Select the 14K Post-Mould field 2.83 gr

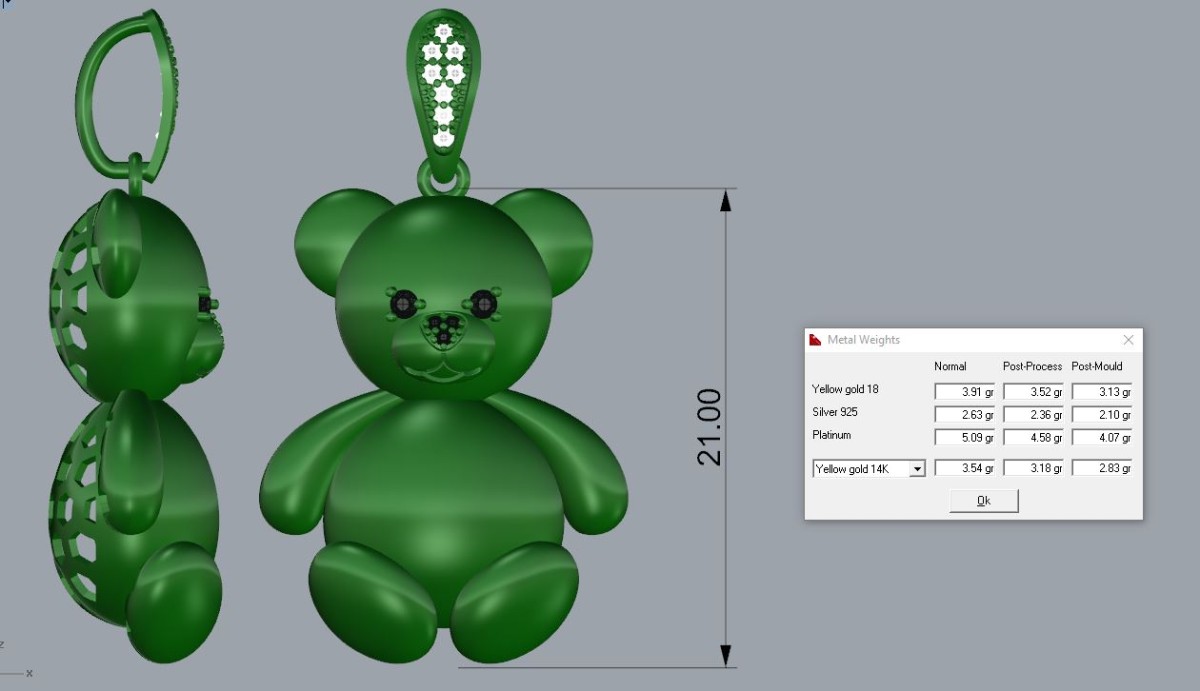1101,468
